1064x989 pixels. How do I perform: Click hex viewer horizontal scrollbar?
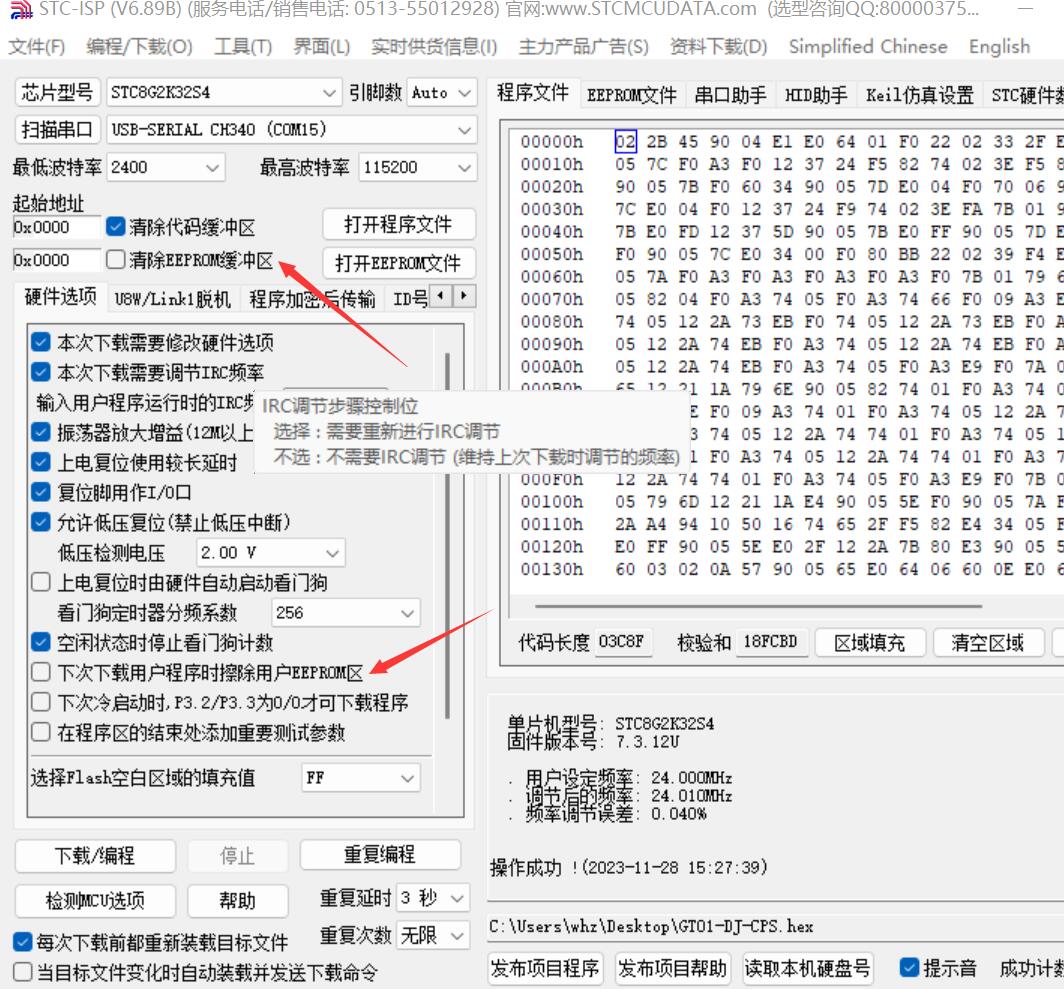pos(758,605)
